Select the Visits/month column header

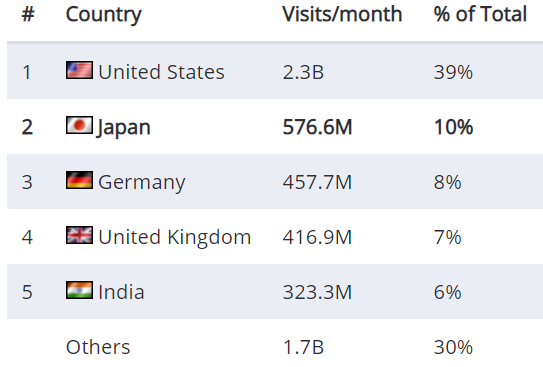(342, 14)
